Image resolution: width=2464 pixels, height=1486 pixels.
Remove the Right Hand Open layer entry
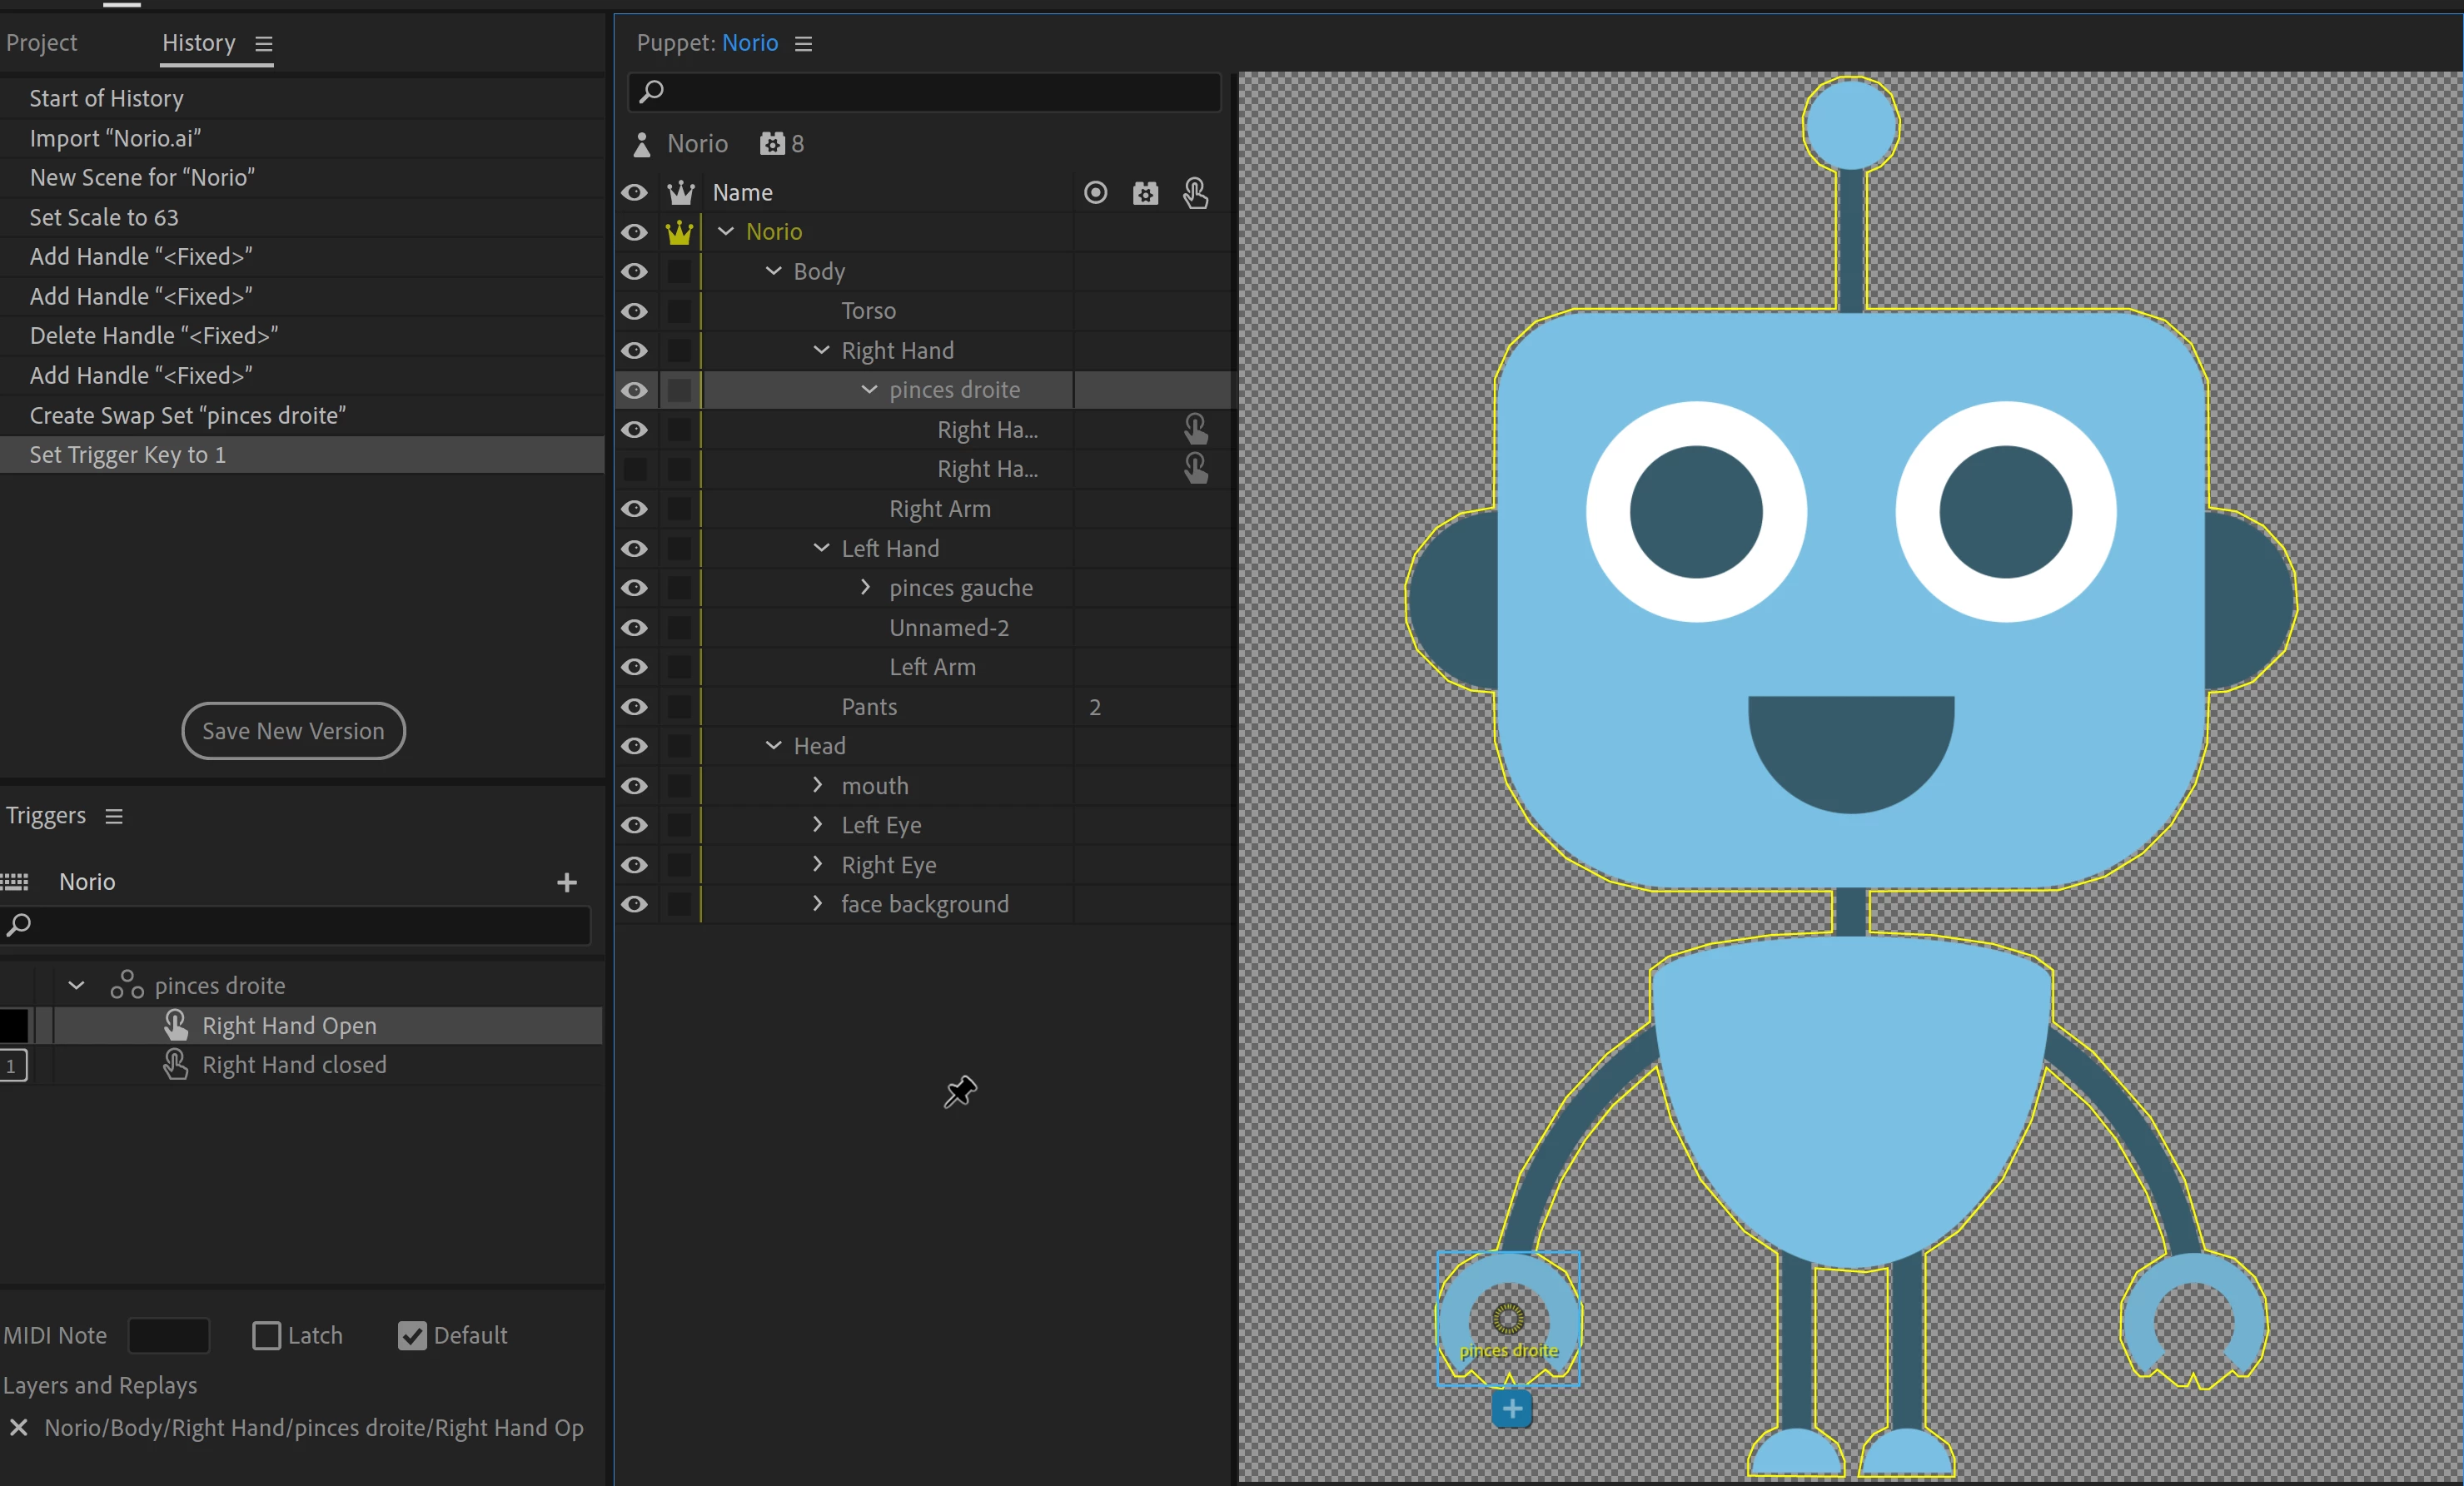coord(18,1428)
